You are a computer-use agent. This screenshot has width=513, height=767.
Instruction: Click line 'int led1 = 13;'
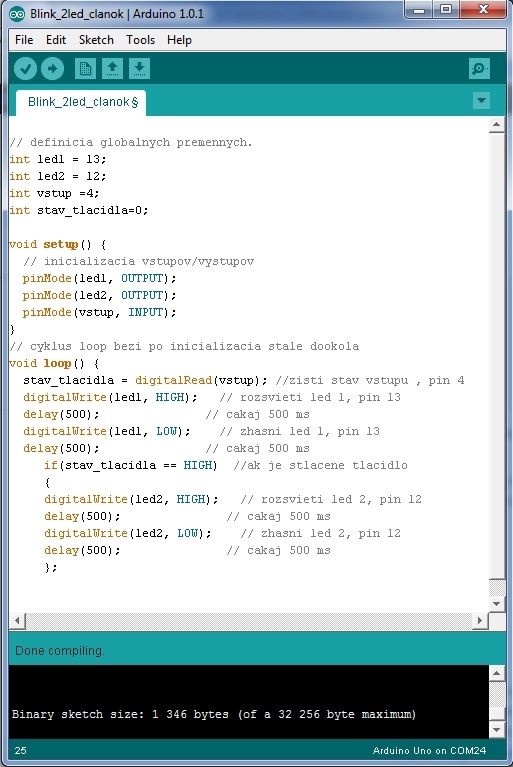coord(58,159)
